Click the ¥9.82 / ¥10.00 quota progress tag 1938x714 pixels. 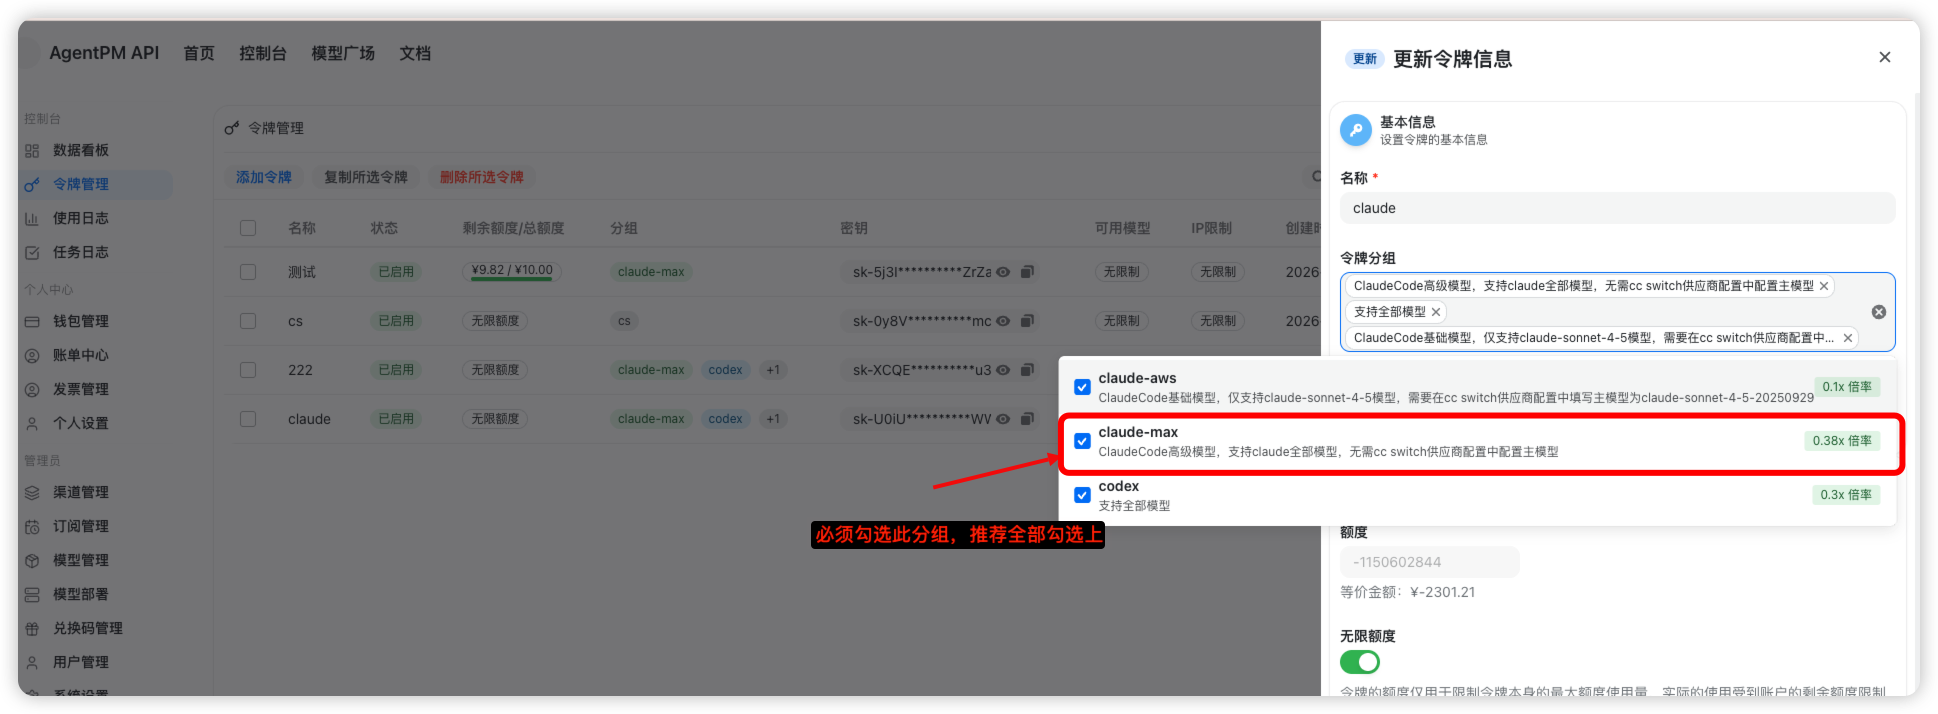(512, 271)
